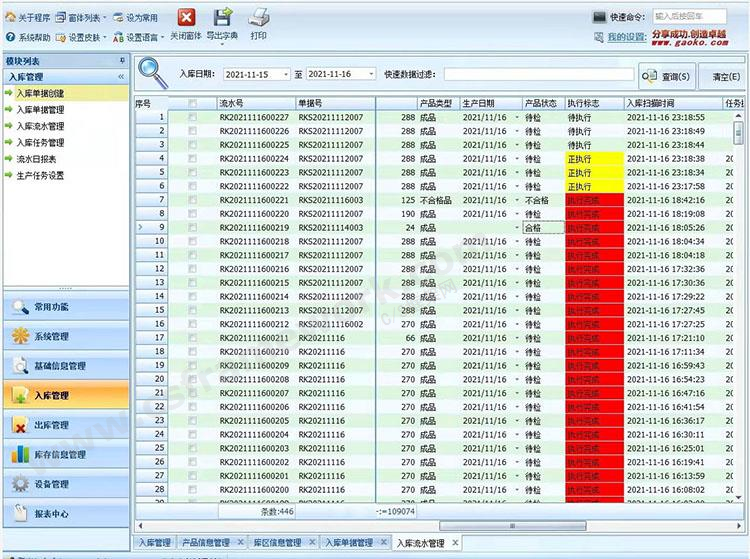Click the 我的设置 icon
The height and width of the screenshot is (559, 750).
598,37
